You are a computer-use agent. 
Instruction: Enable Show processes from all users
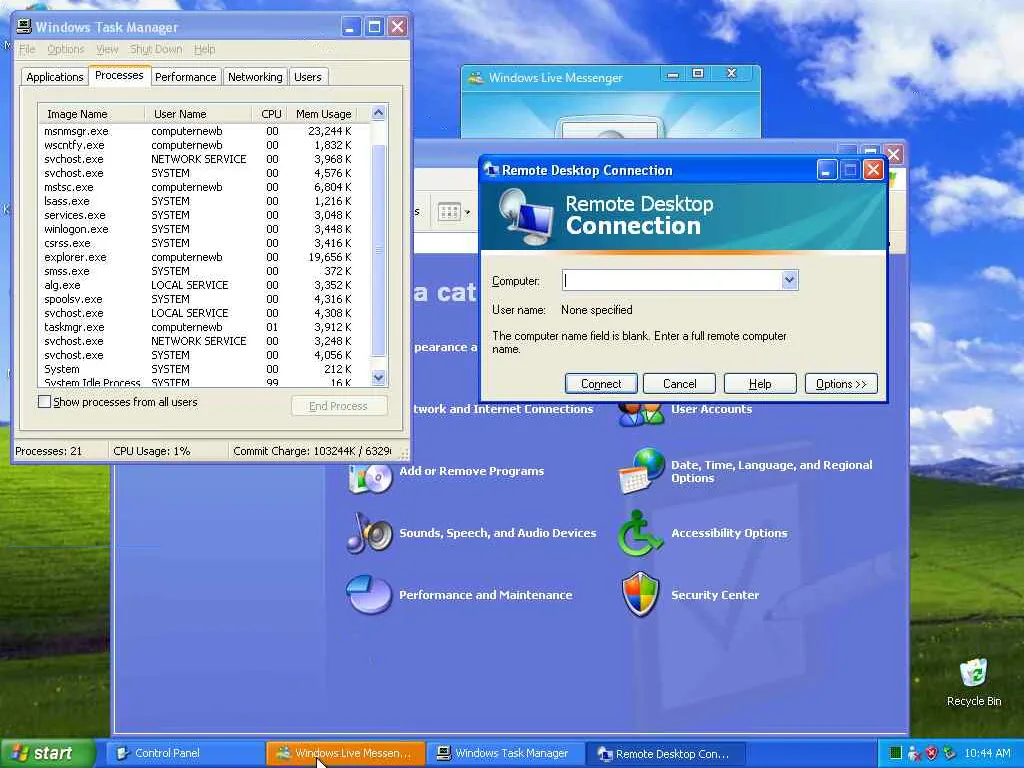click(x=44, y=402)
